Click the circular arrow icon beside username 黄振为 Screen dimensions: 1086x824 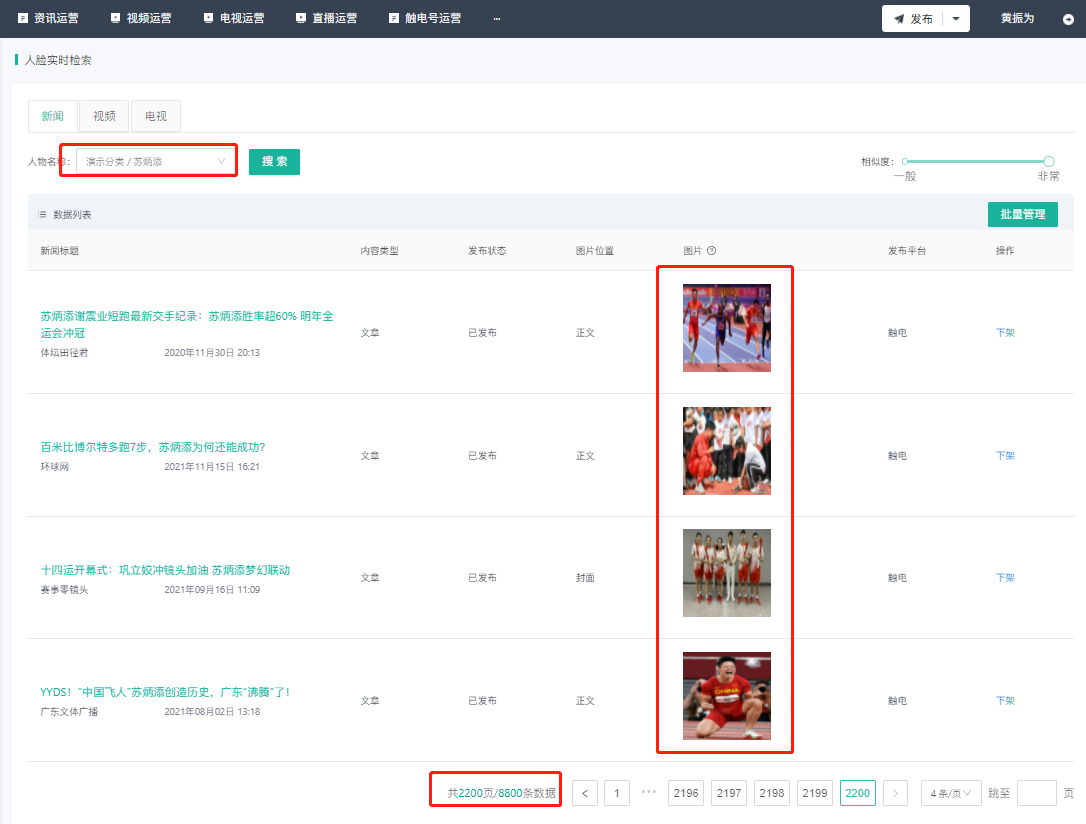[x=1069, y=19]
